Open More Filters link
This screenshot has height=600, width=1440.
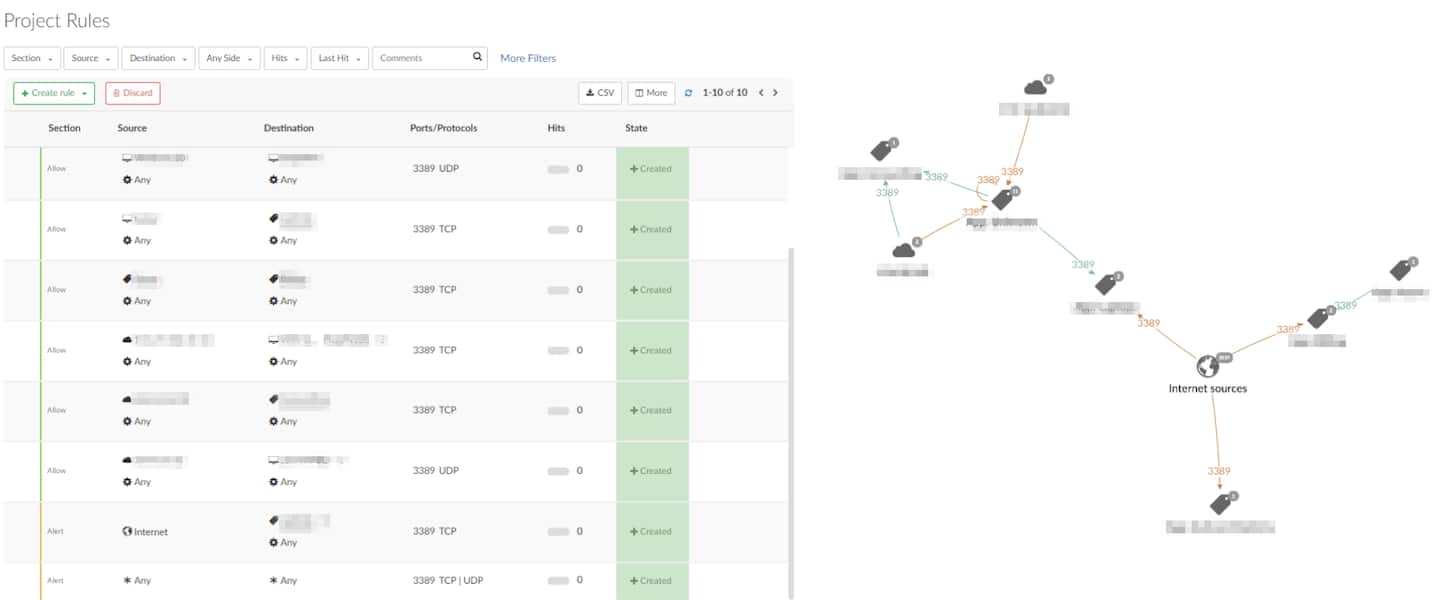click(528, 58)
